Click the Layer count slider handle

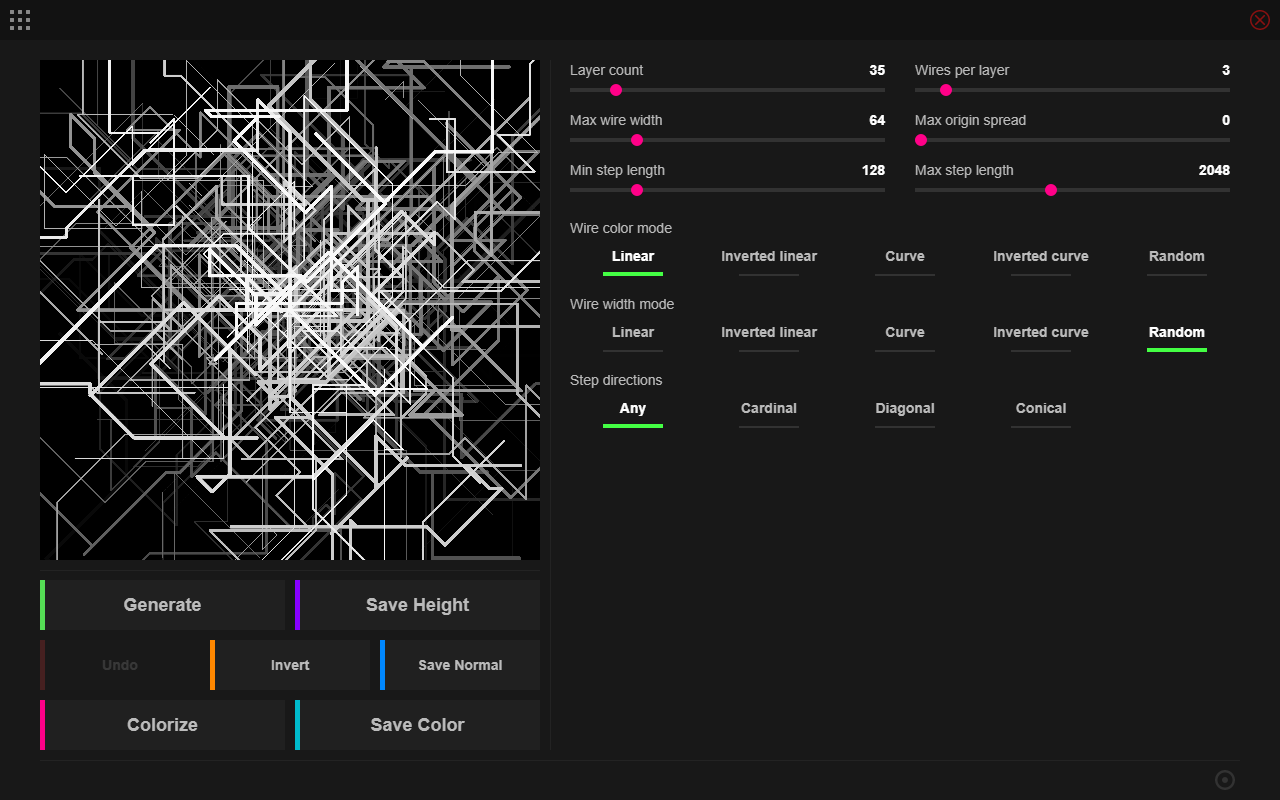[616, 90]
